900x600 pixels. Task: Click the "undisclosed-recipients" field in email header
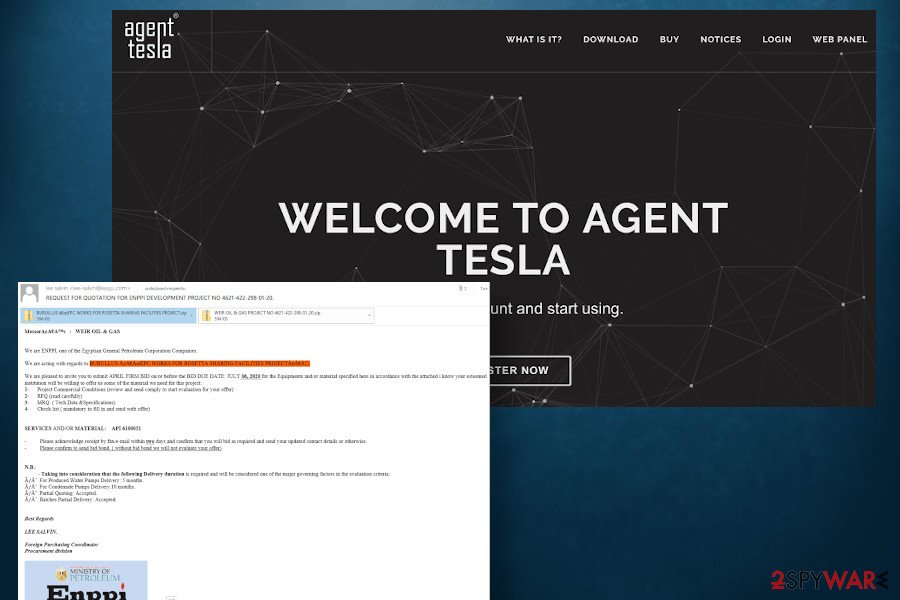[x=165, y=288]
